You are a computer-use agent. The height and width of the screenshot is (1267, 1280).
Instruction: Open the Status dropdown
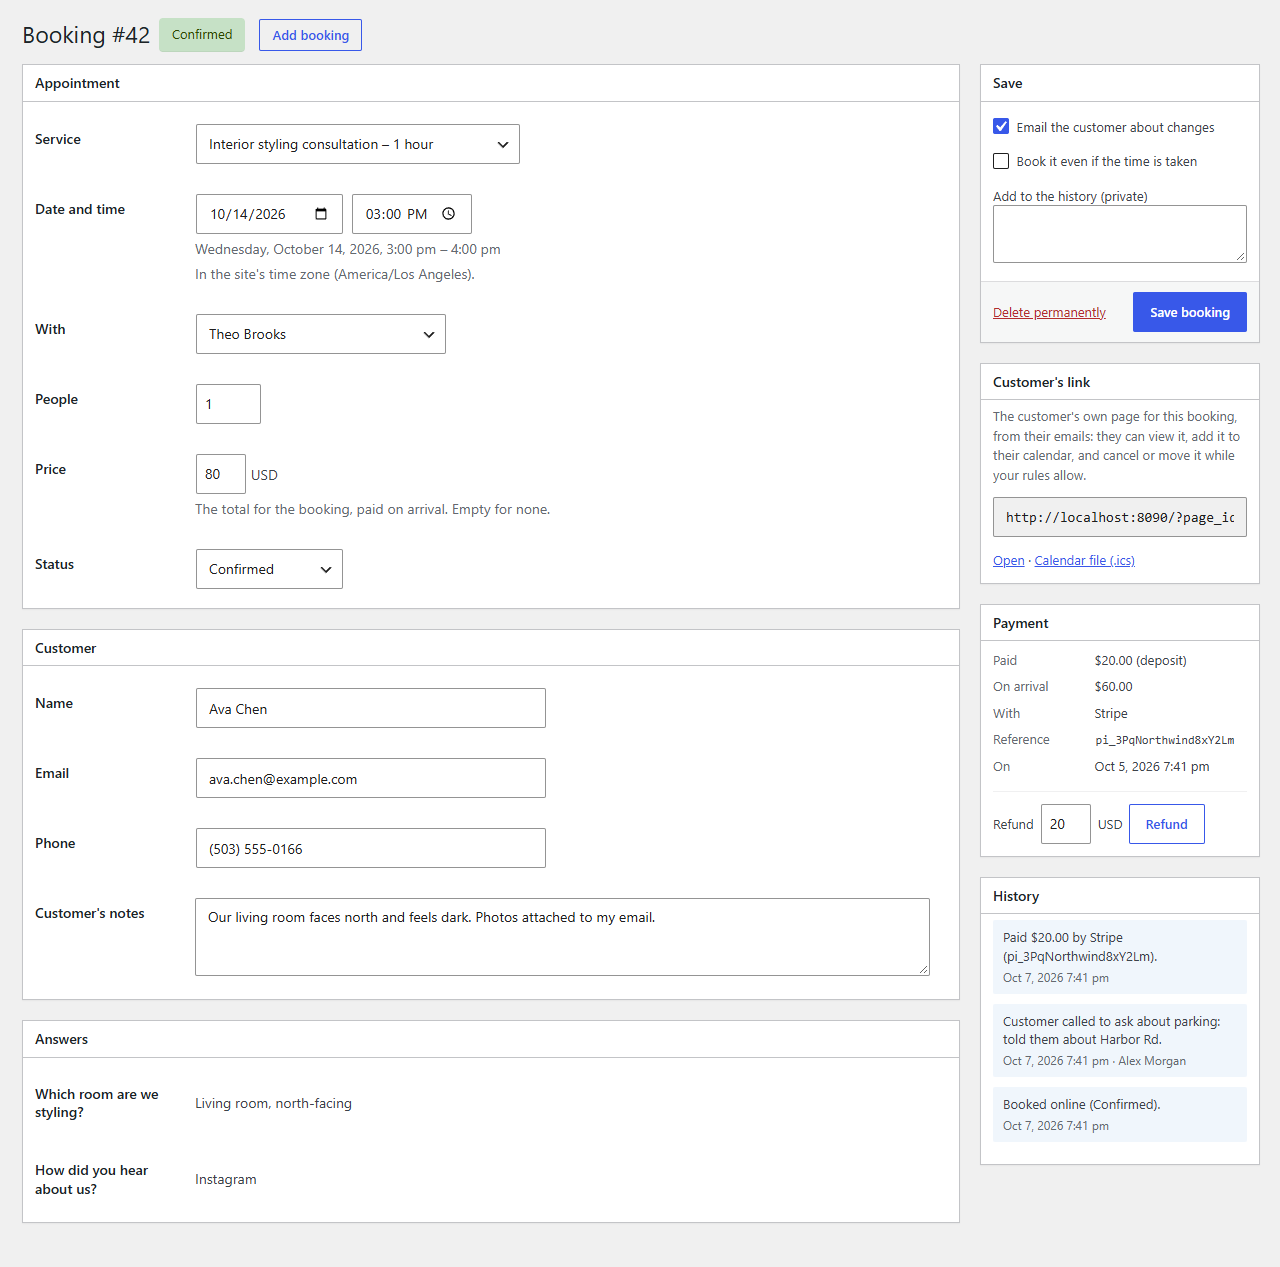[269, 569]
